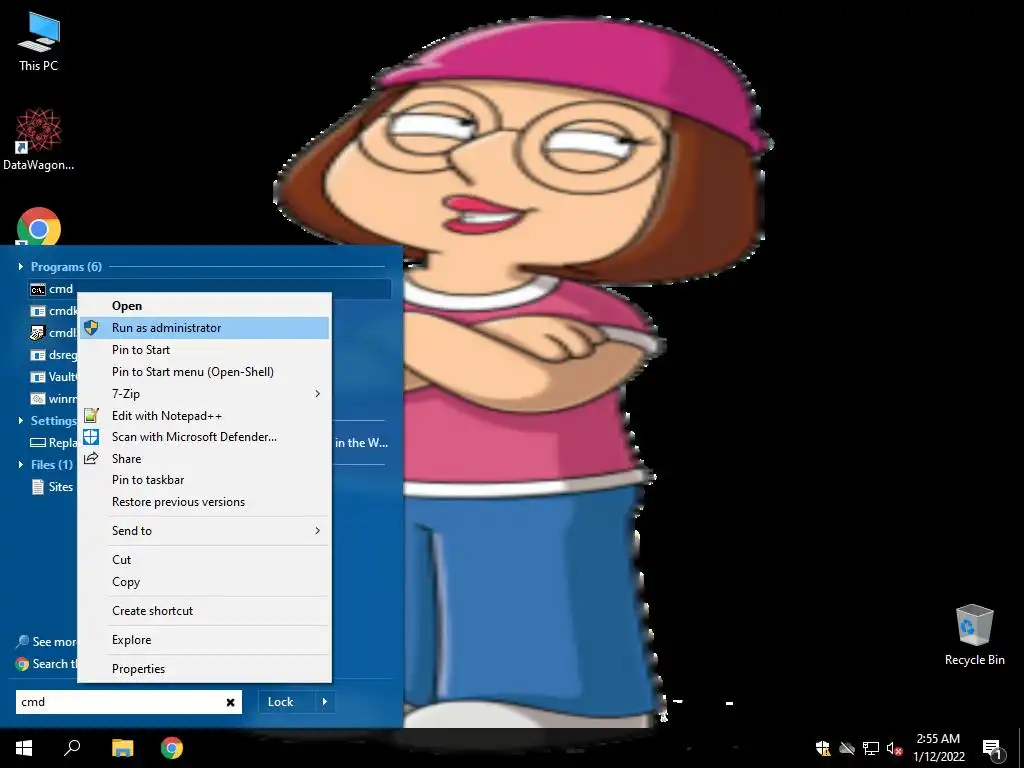1024x768 pixels.
Task: Click the network tray icon
Action: (871, 748)
